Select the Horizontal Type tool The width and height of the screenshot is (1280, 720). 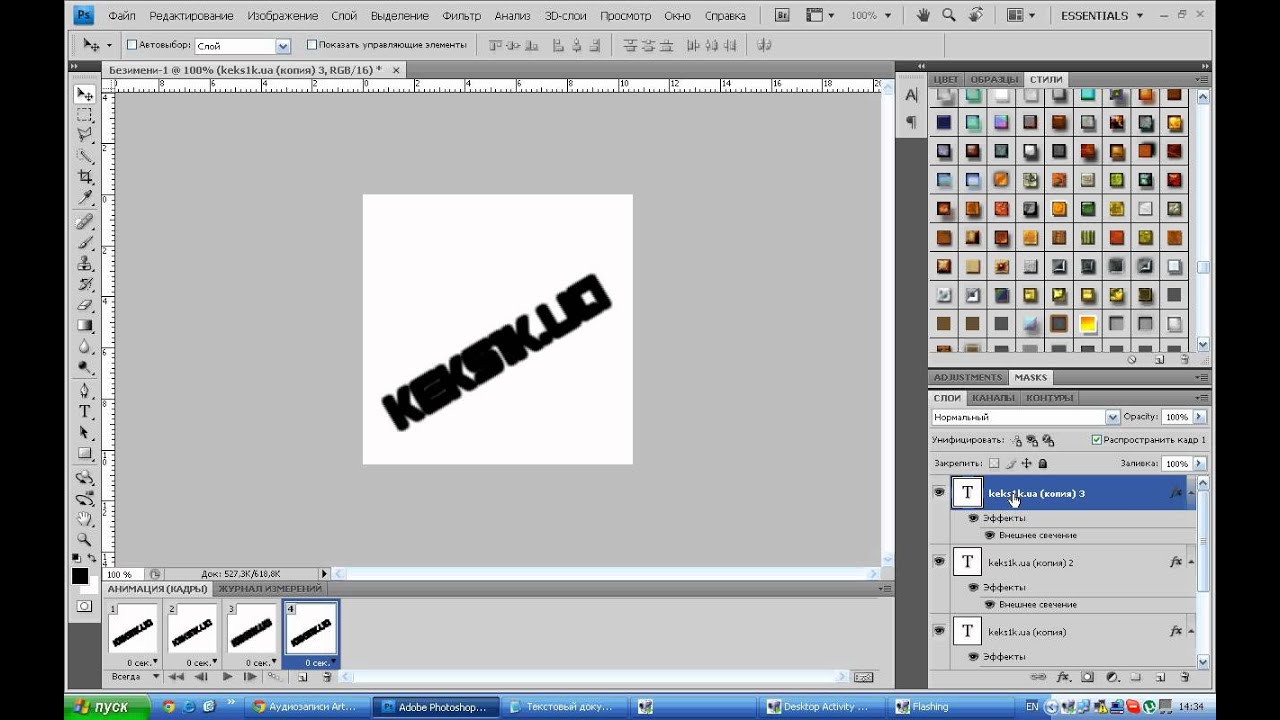click(85, 412)
